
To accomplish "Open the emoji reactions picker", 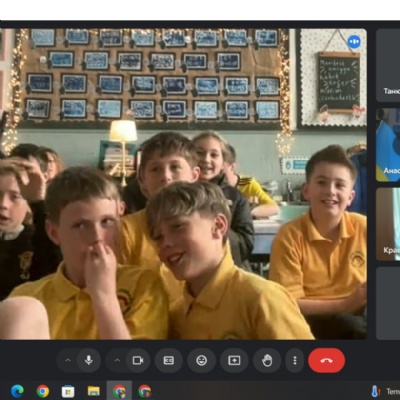I will [x=201, y=360].
